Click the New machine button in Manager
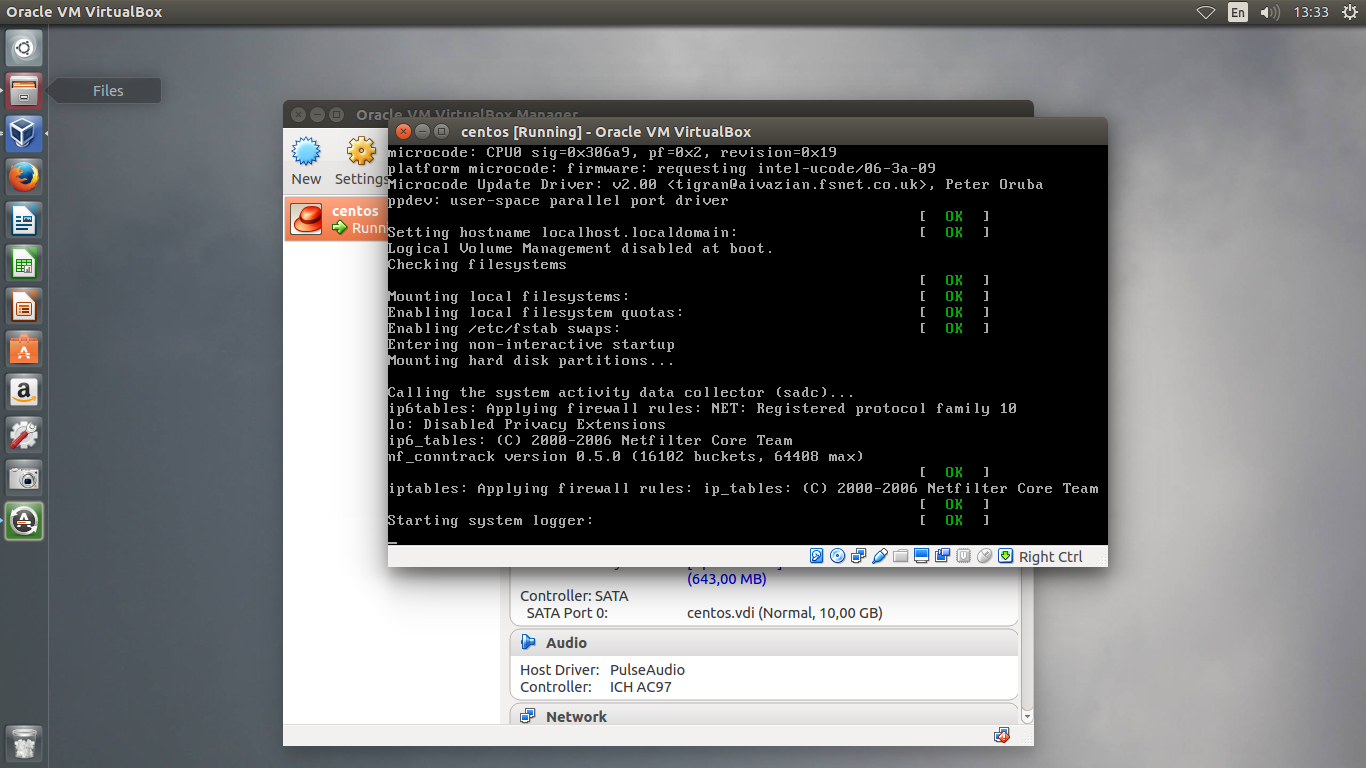 click(306, 161)
